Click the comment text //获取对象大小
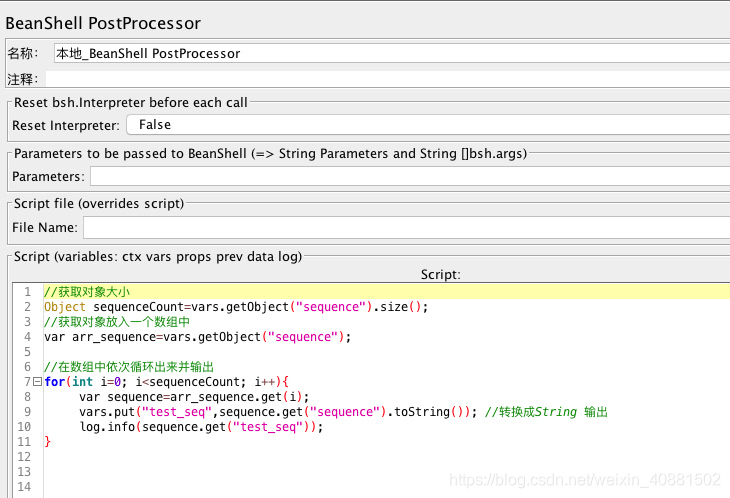 [x=87, y=292]
